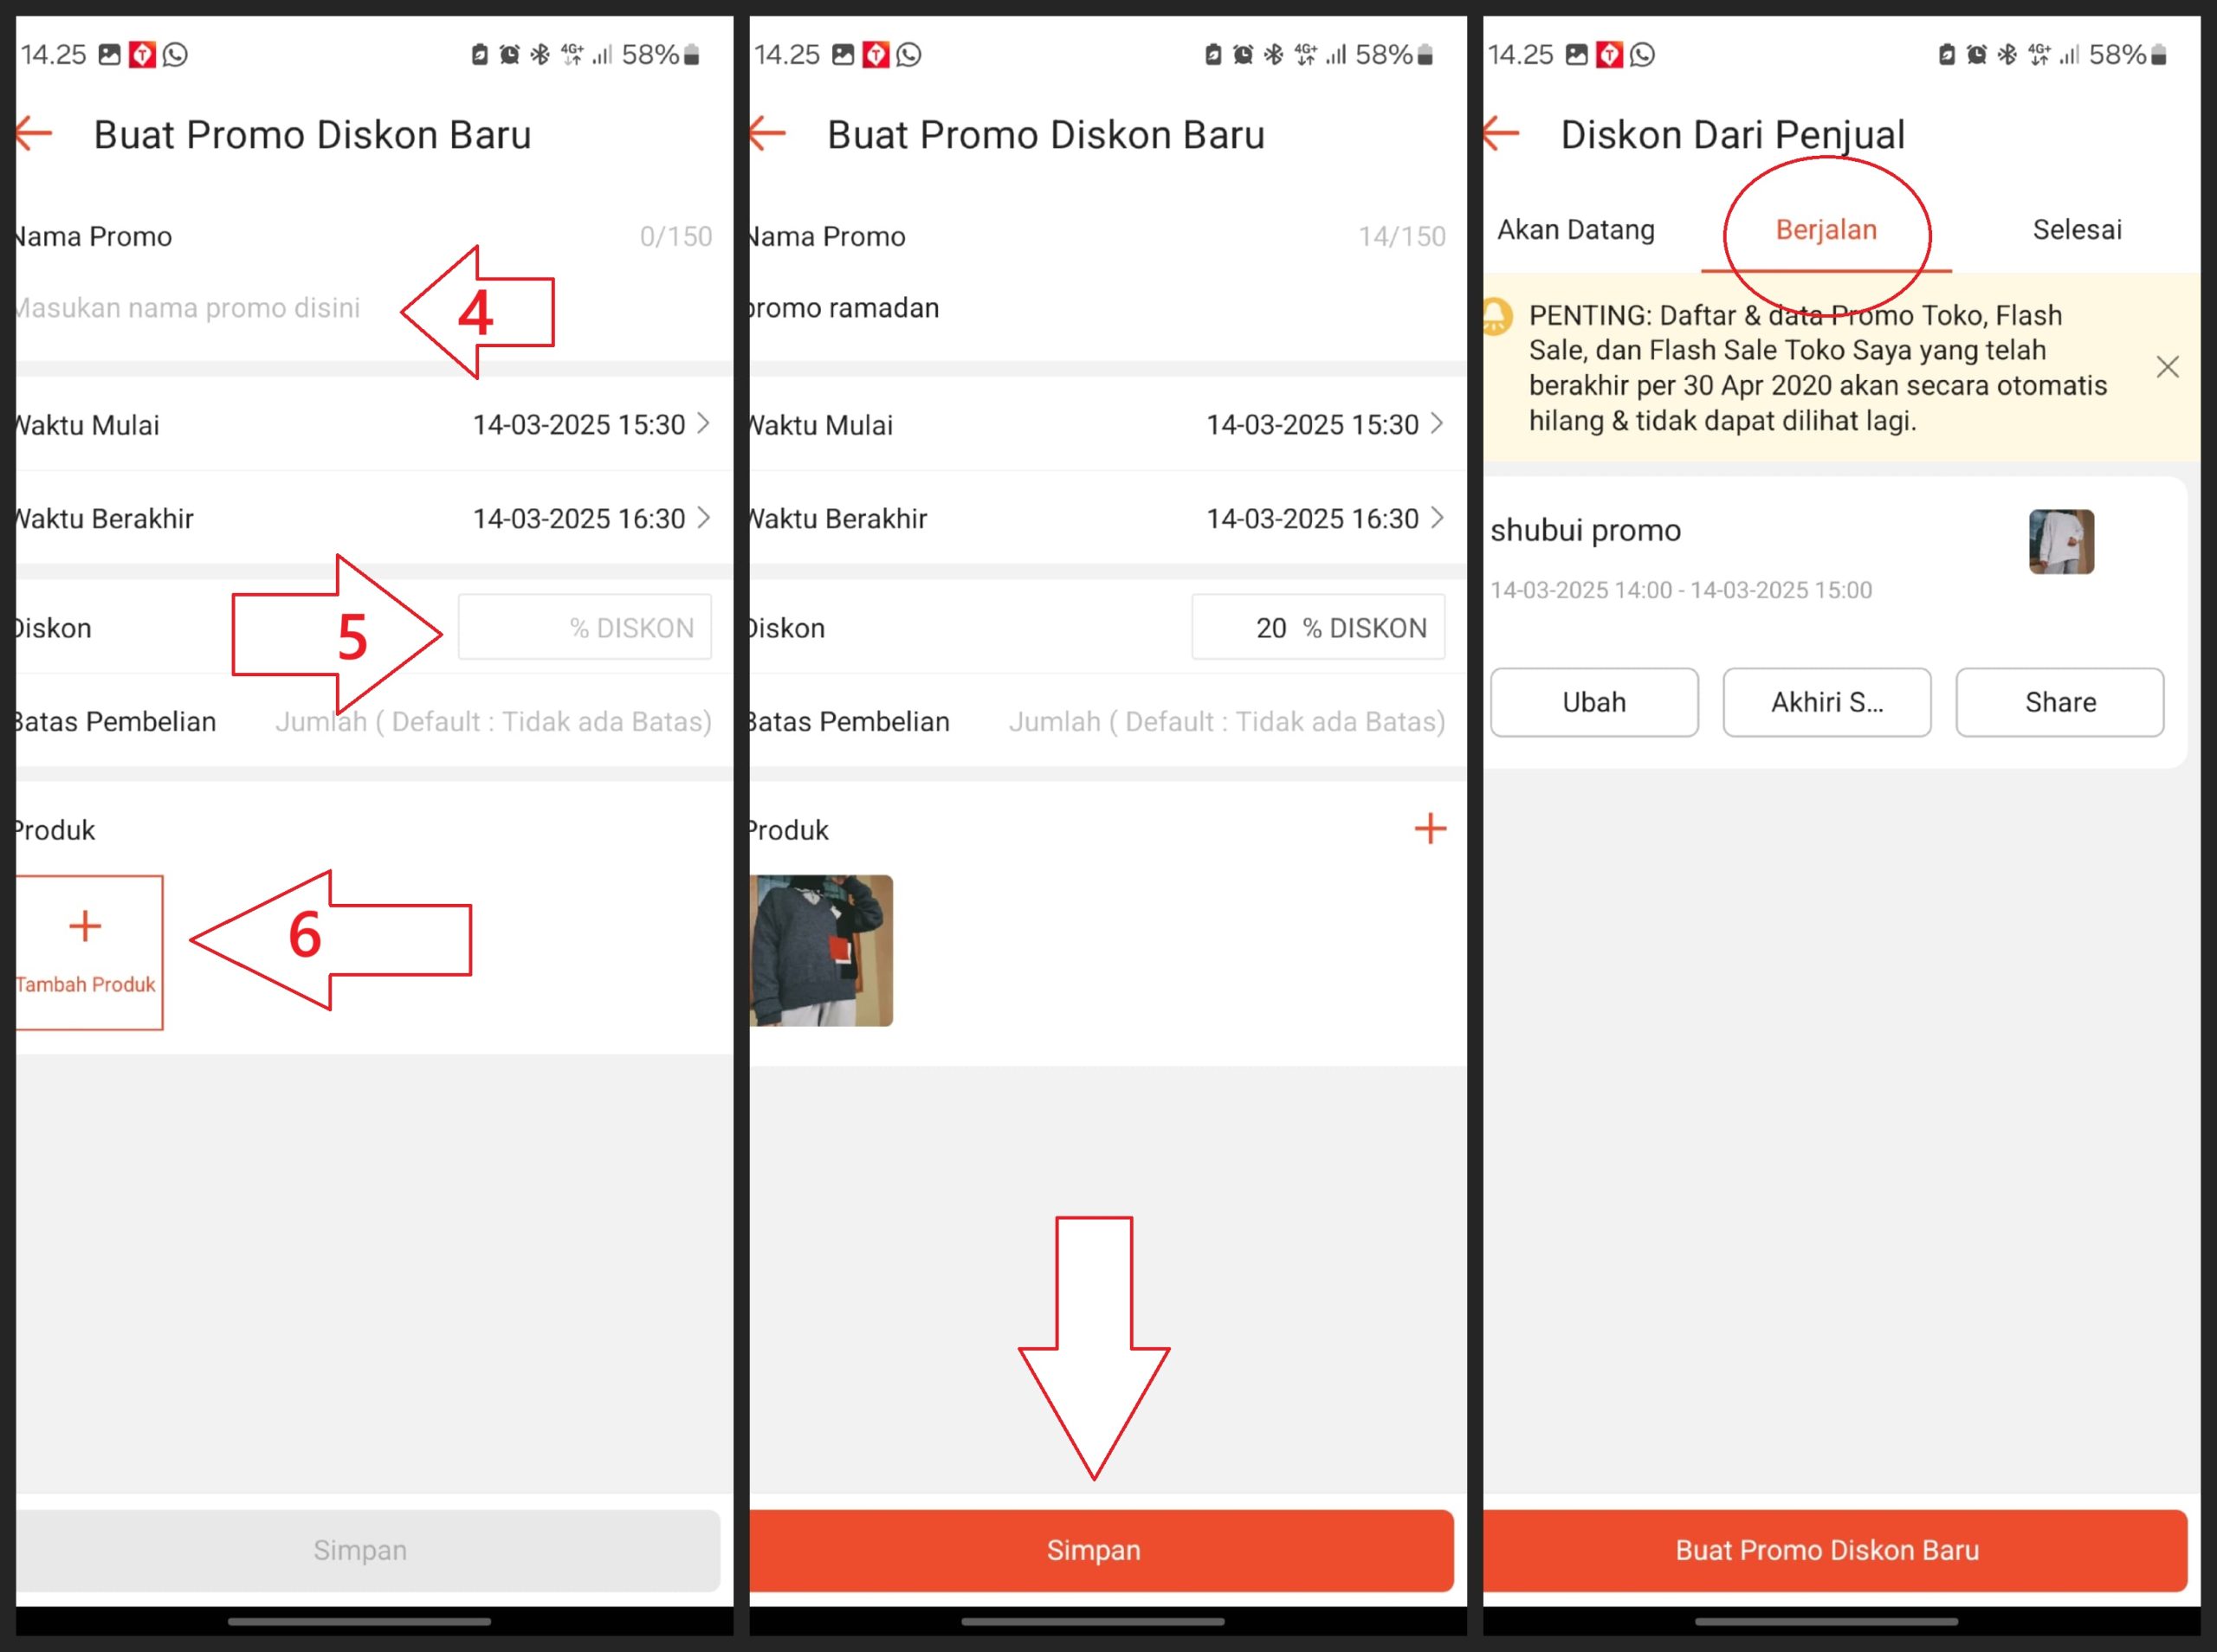The width and height of the screenshot is (2217, 1652).
Task: Tap Masukan nama promo input field
Action: coord(190,307)
